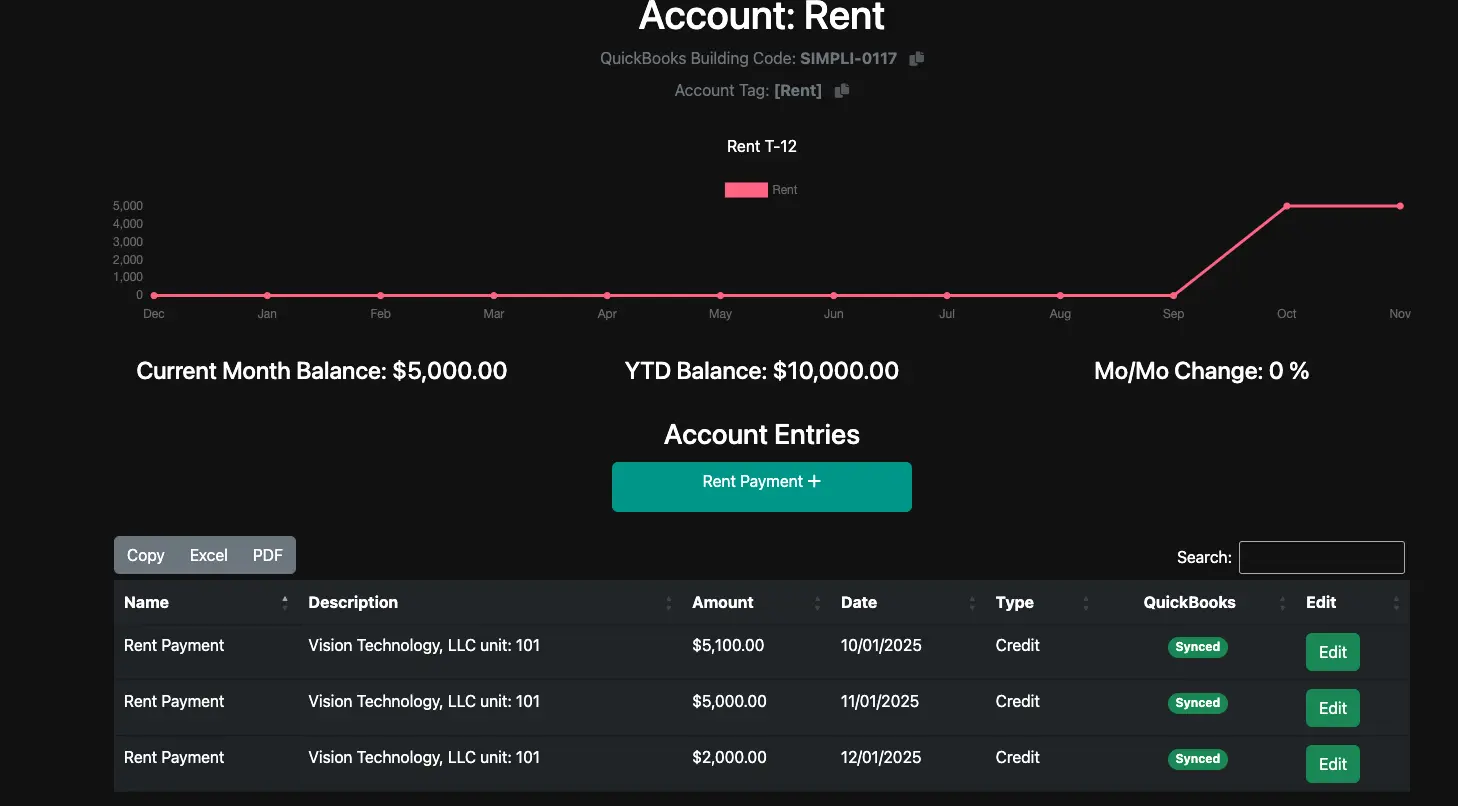Click the Search input field
Image resolution: width=1458 pixels, height=806 pixels.
1321,557
